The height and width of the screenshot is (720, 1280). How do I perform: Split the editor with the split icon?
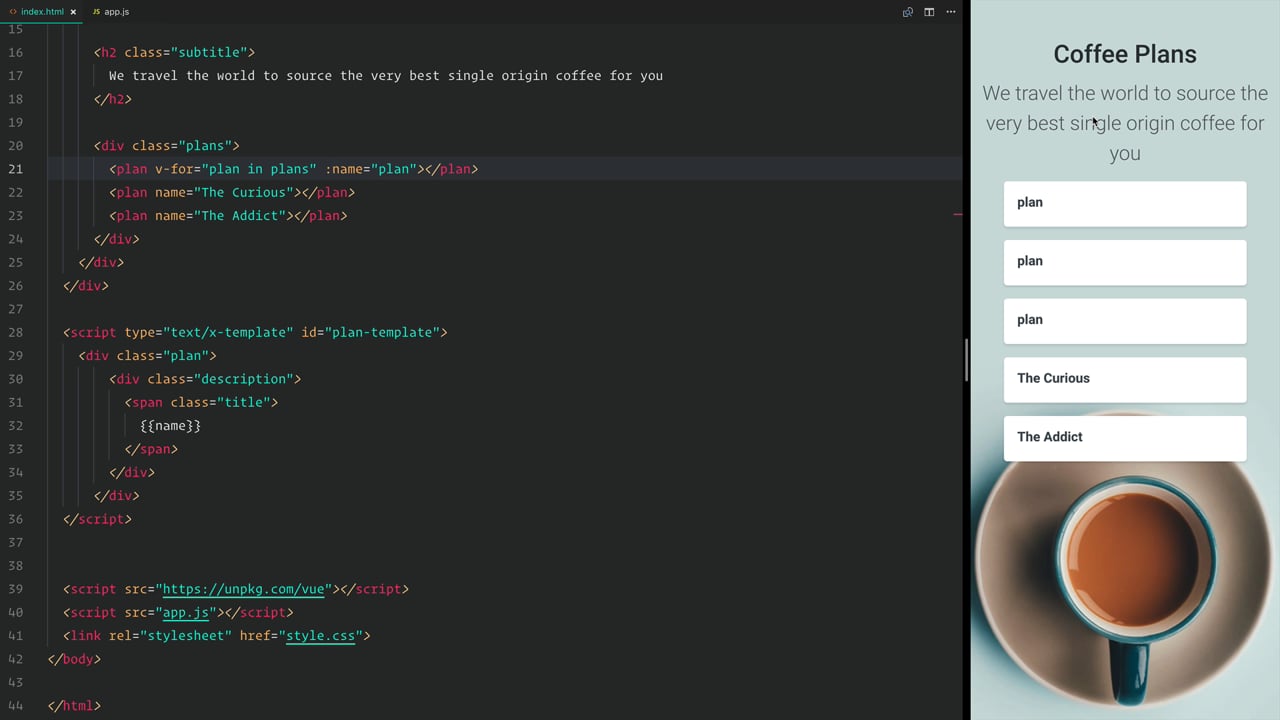929,12
